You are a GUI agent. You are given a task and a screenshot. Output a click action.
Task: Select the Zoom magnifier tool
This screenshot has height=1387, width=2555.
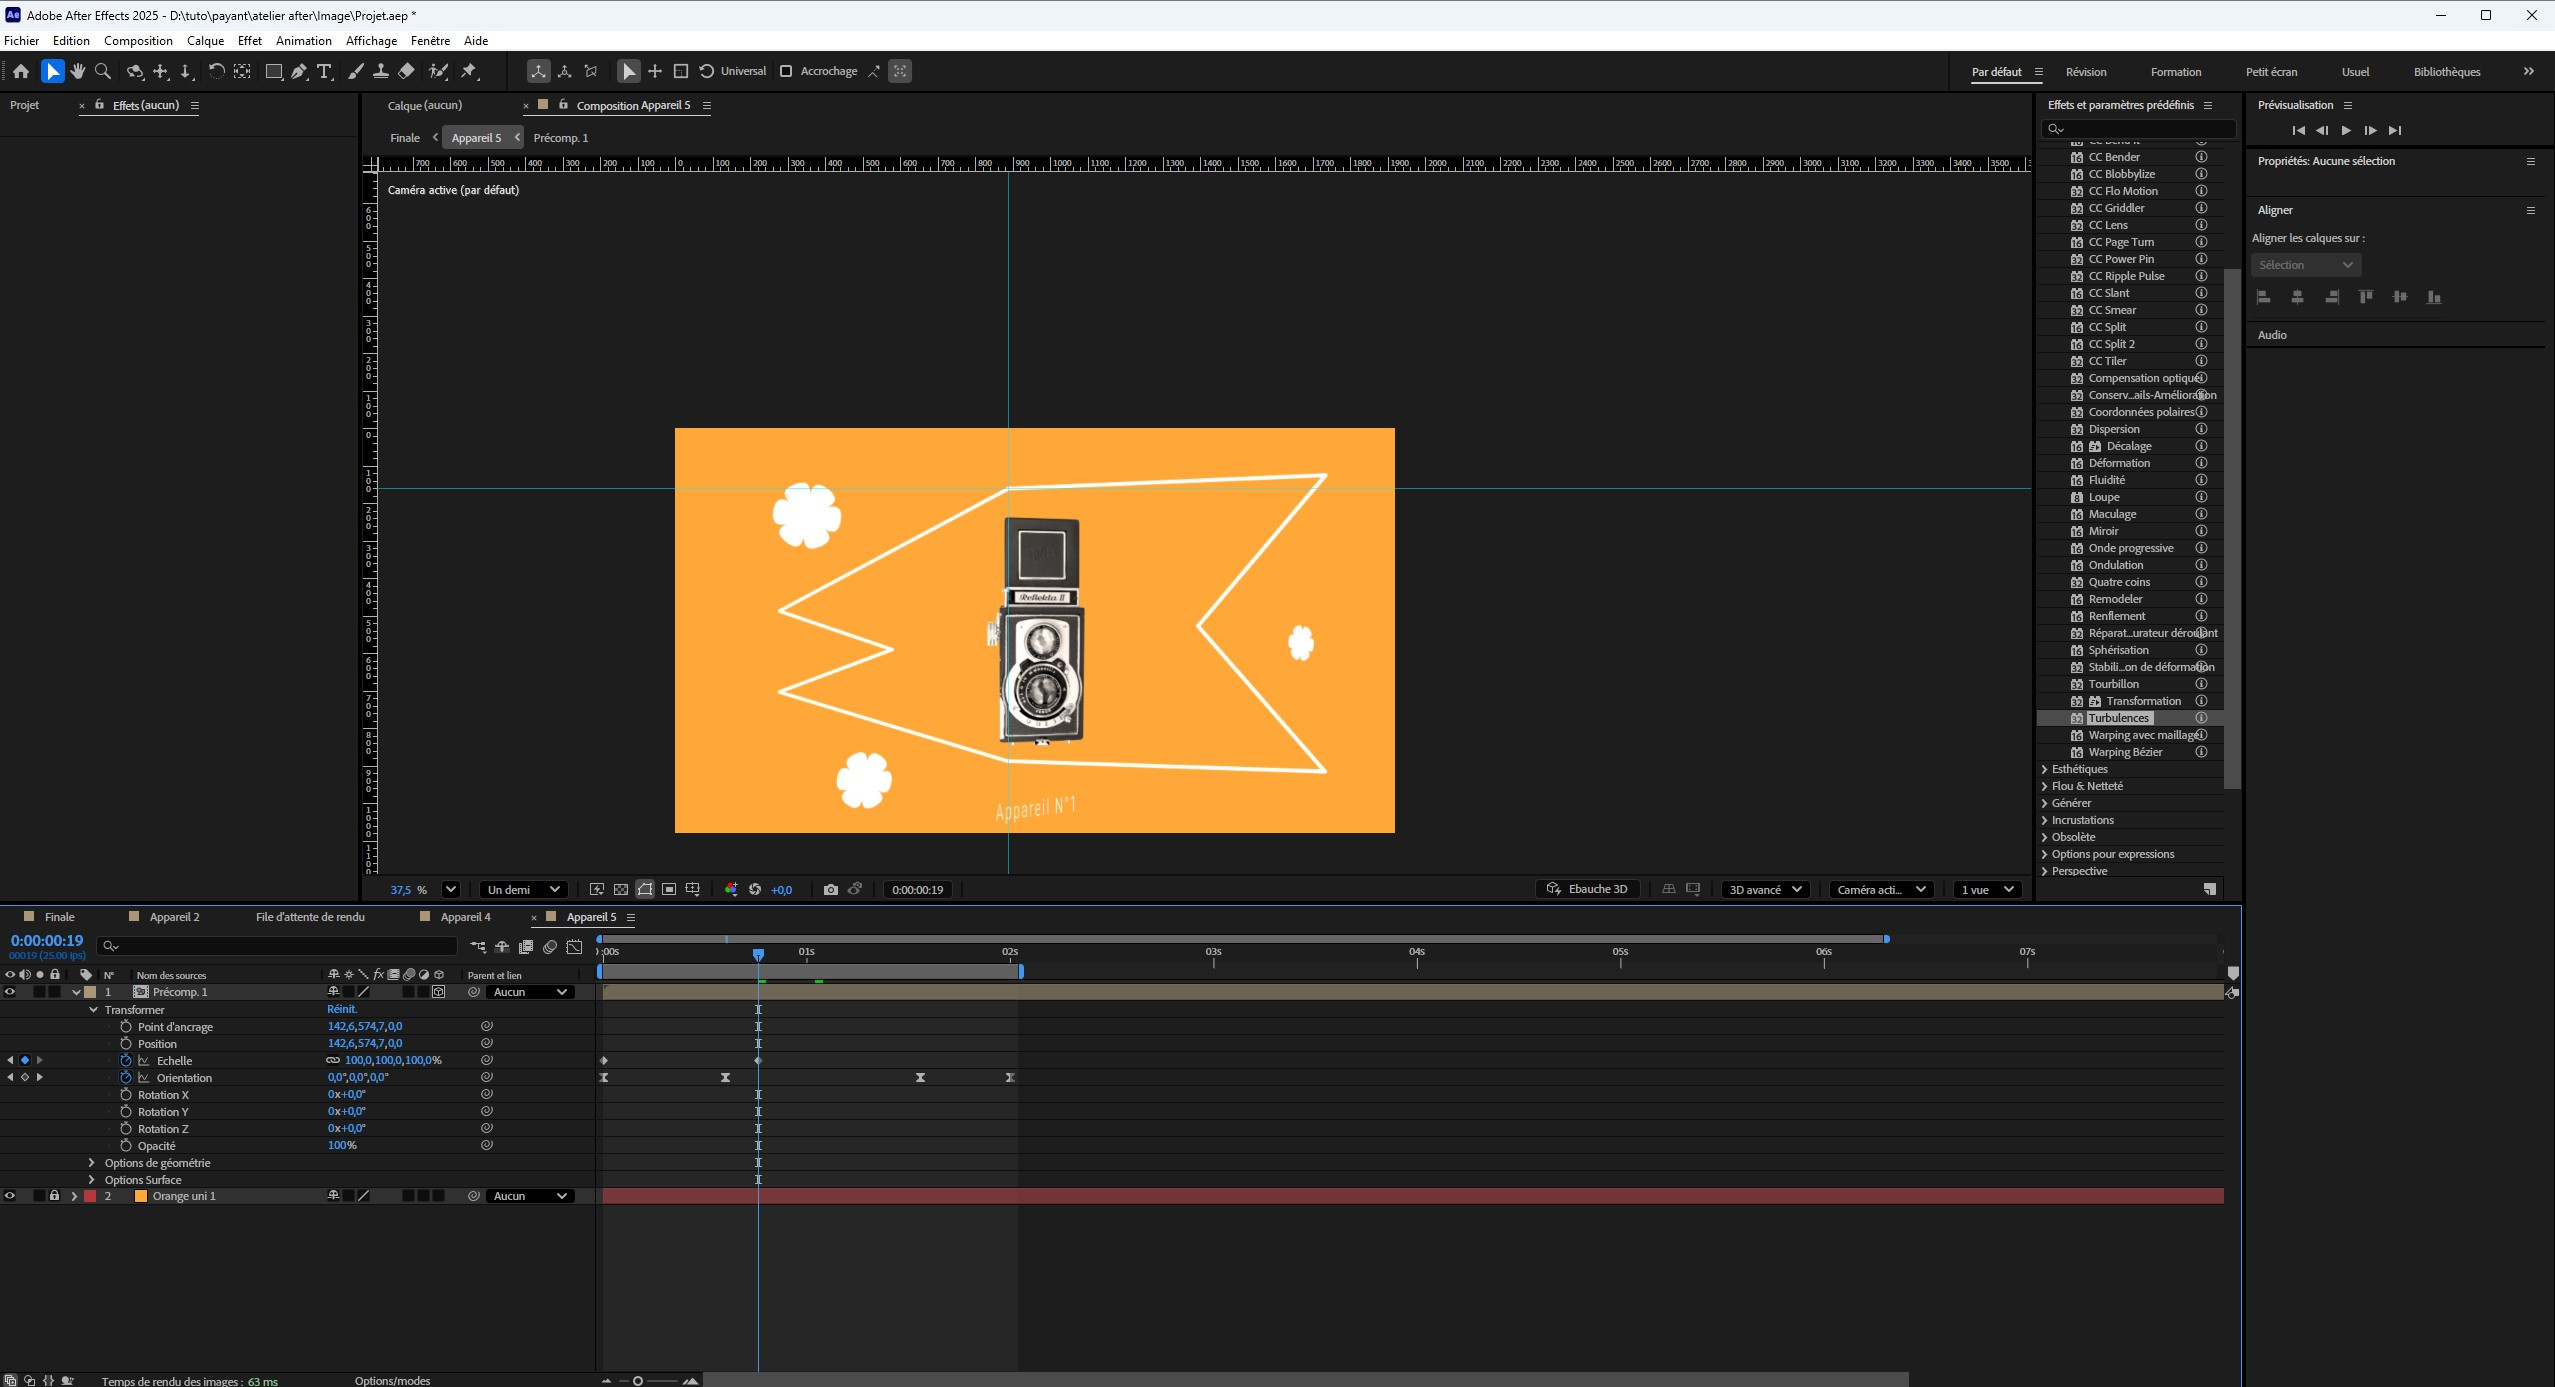(103, 71)
